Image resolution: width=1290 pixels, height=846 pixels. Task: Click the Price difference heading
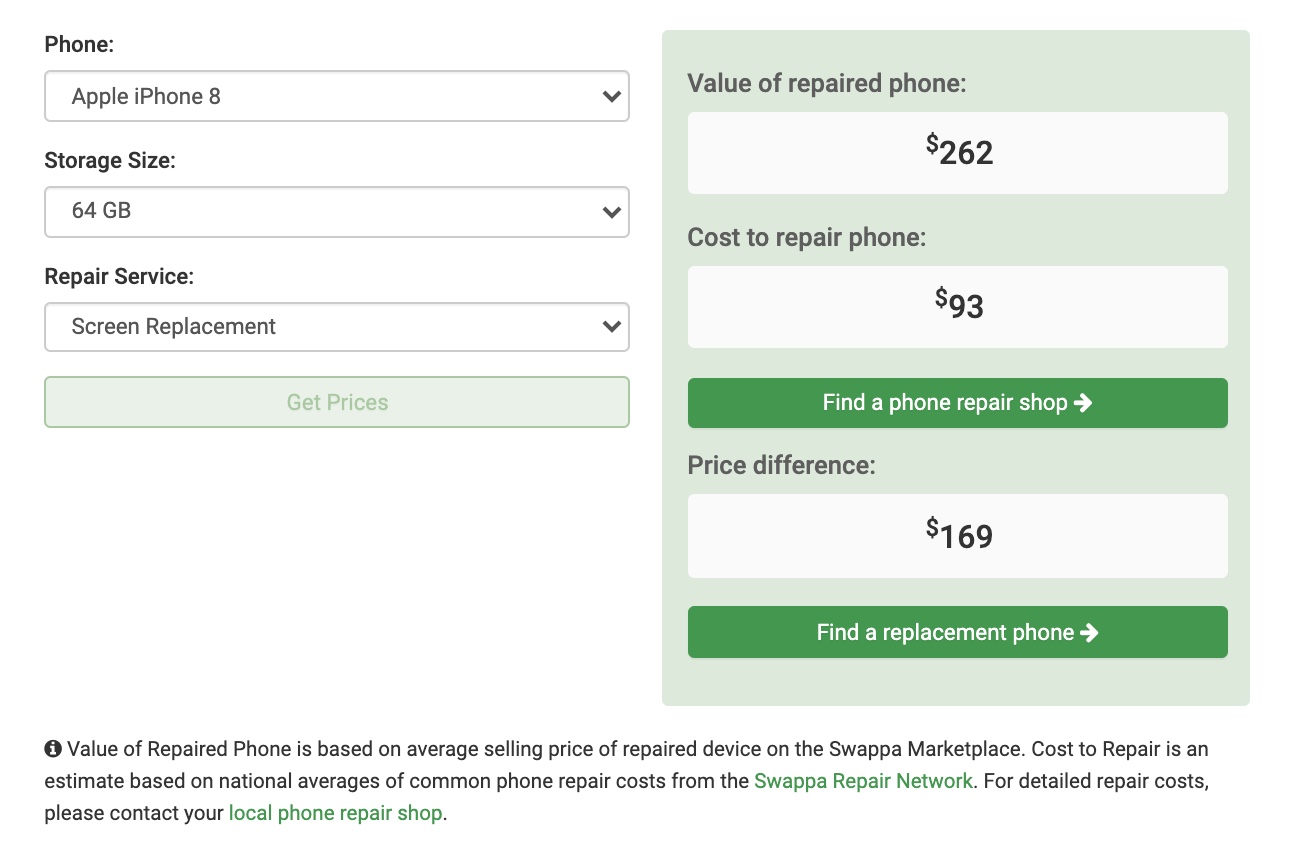click(781, 465)
